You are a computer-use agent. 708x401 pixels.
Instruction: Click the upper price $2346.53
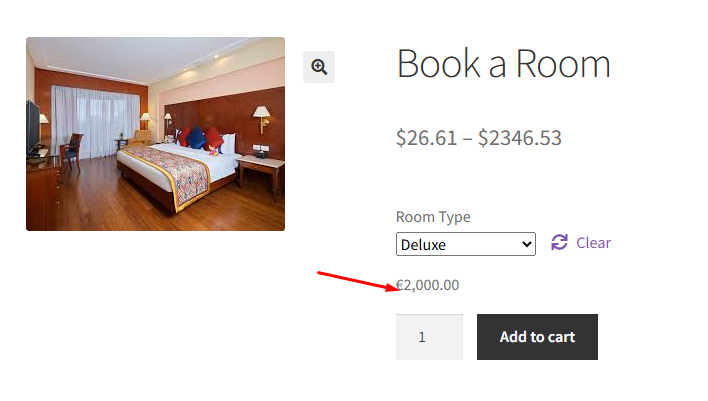click(519, 138)
